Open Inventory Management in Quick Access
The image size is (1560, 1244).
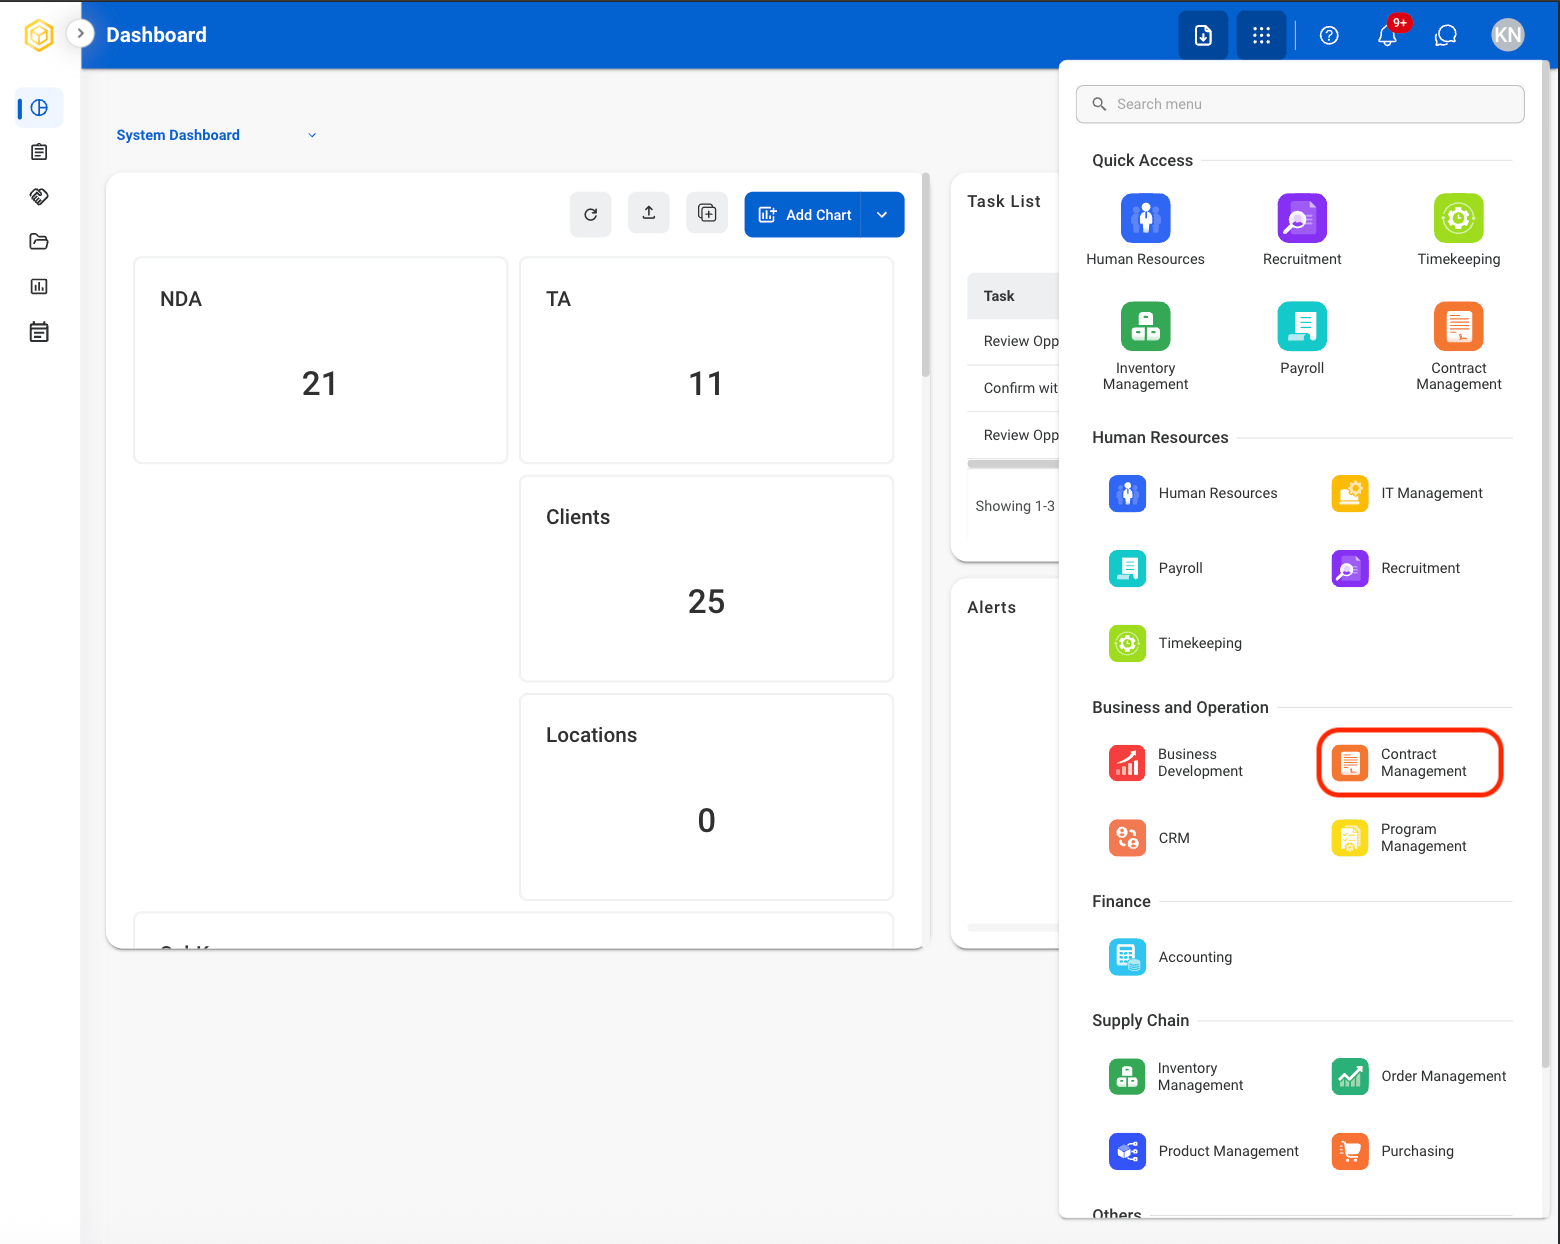[1146, 346]
